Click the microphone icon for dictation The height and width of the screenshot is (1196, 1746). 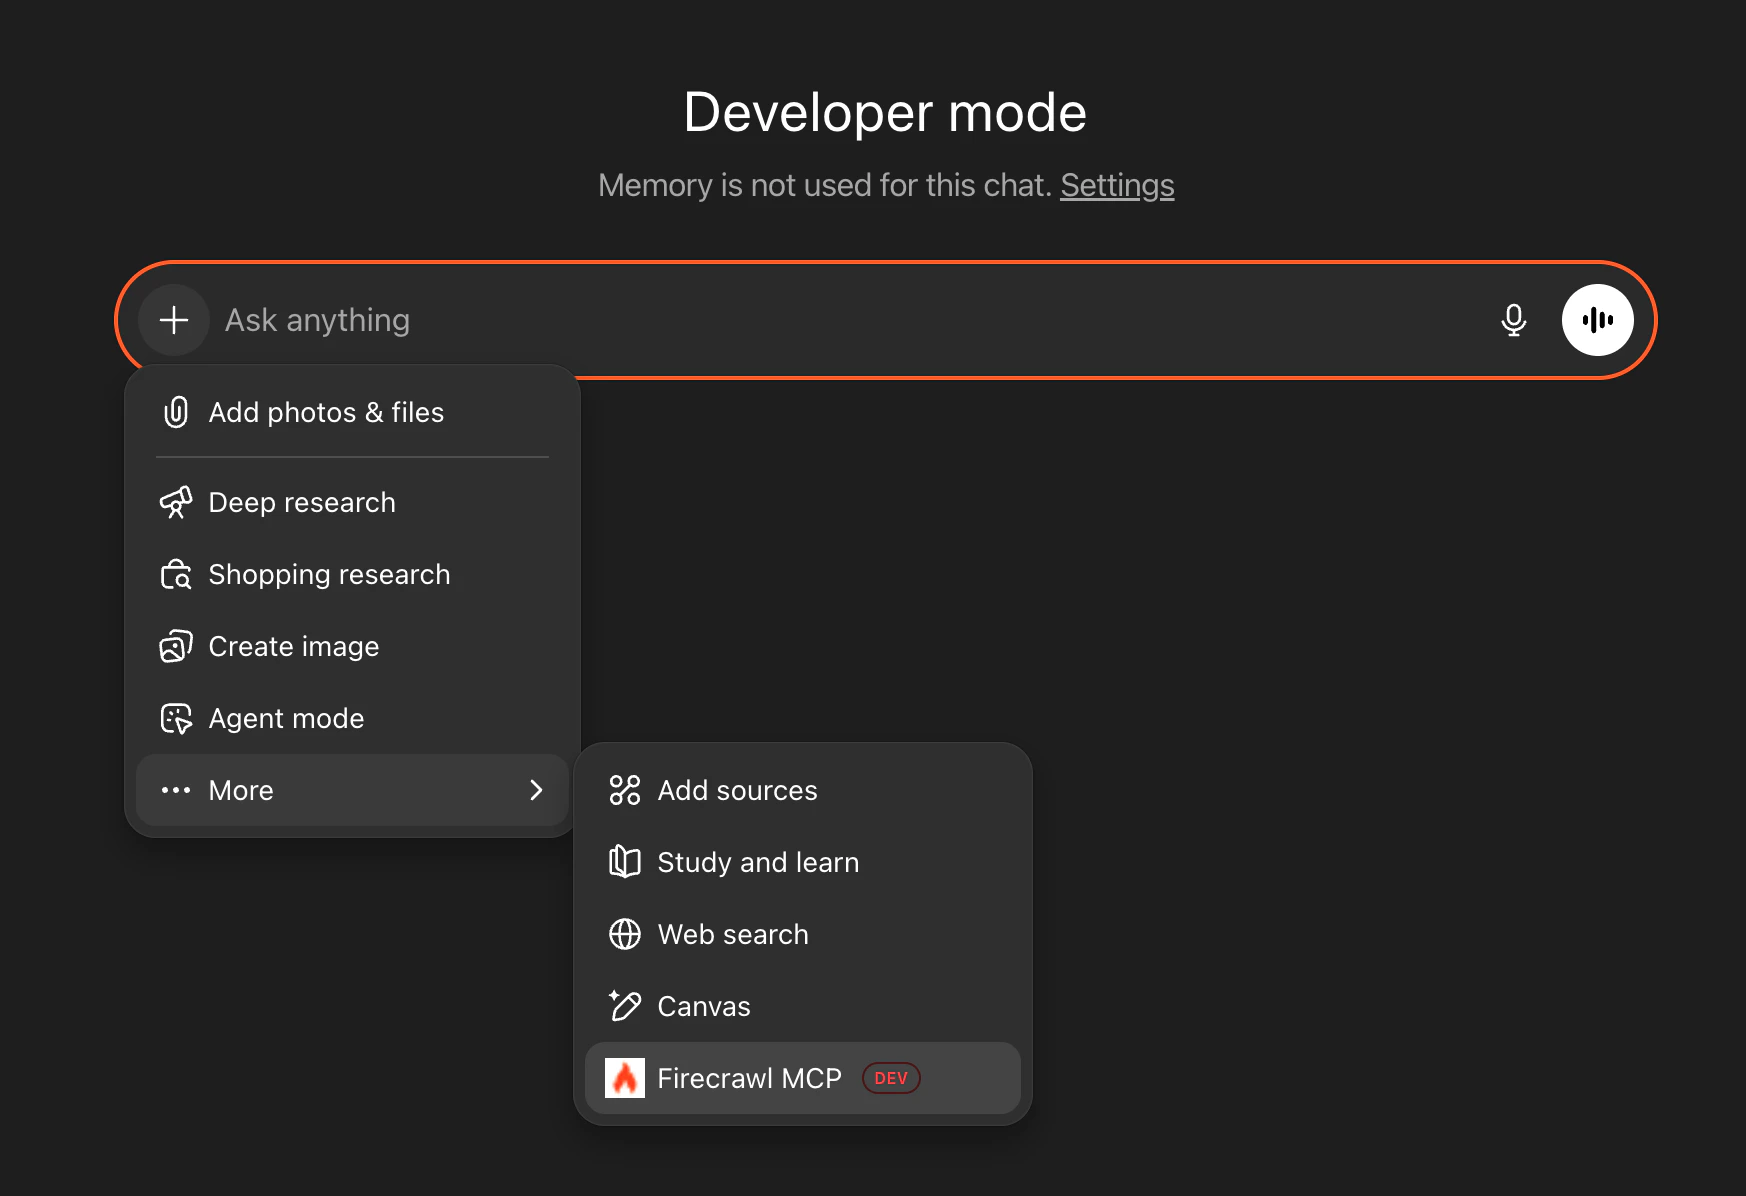pyautogui.click(x=1513, y=320)
